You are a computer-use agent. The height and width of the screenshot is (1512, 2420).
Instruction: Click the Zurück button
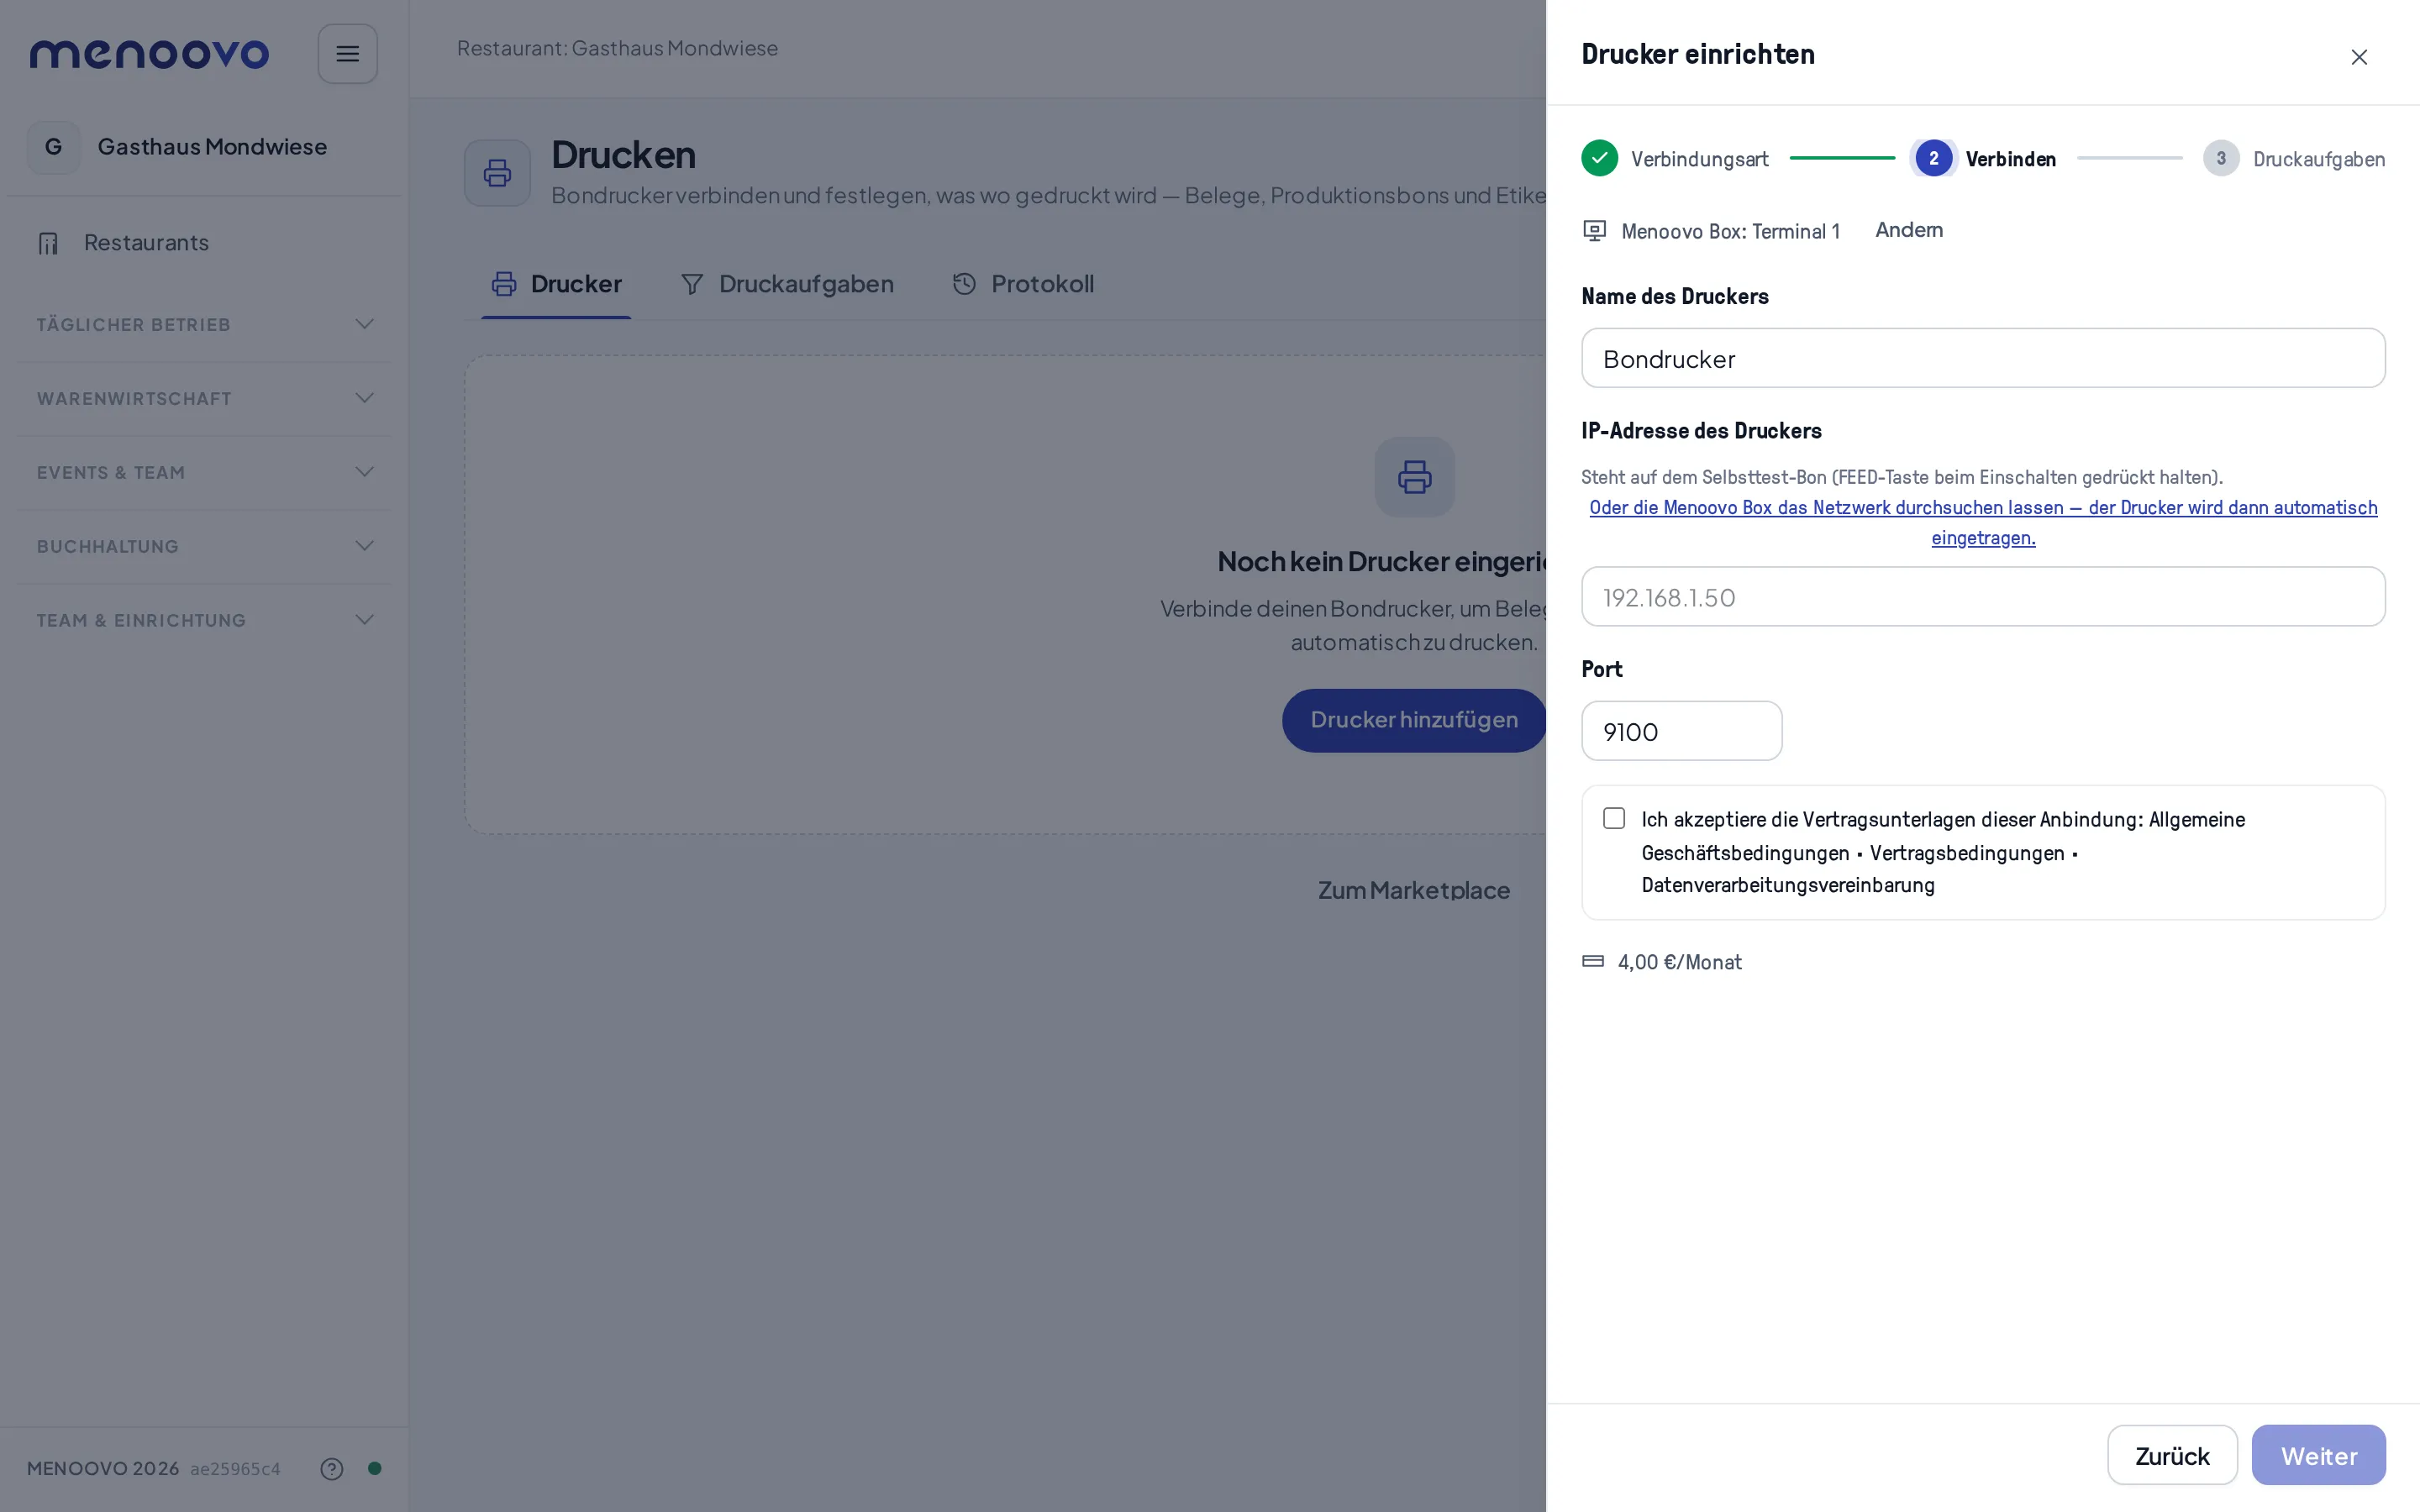tap(2172, 1455)
